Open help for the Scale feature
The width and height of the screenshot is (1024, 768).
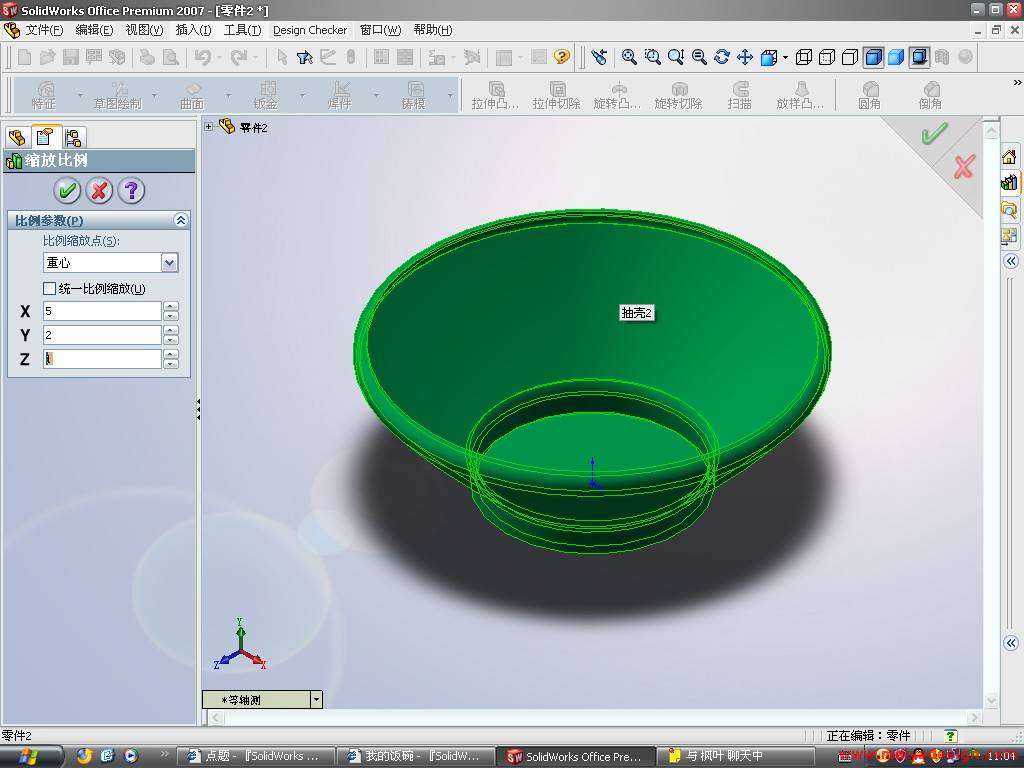tap(131, 190)
